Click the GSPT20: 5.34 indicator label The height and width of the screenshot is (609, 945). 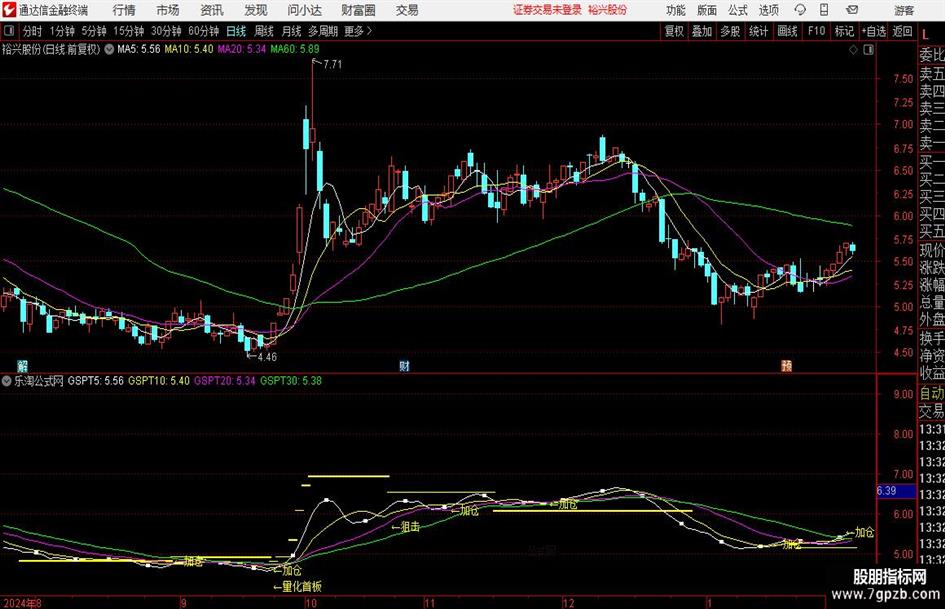click(x=224, y=381)
